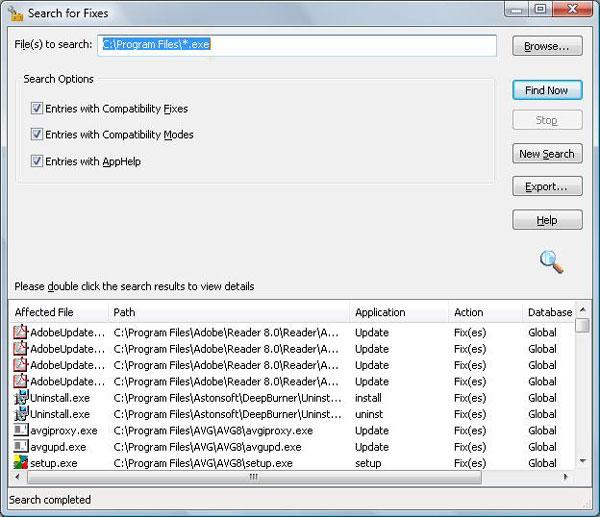This screenshot has width=600, height=517.
Task: Click the horizontal scrollbar left arrow
Action: tap(17, 477)
